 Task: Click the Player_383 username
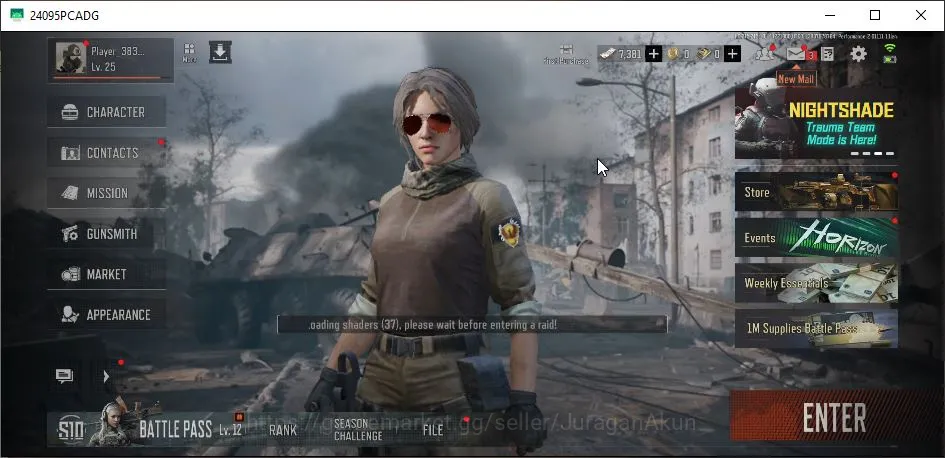(x=118, y=51)
